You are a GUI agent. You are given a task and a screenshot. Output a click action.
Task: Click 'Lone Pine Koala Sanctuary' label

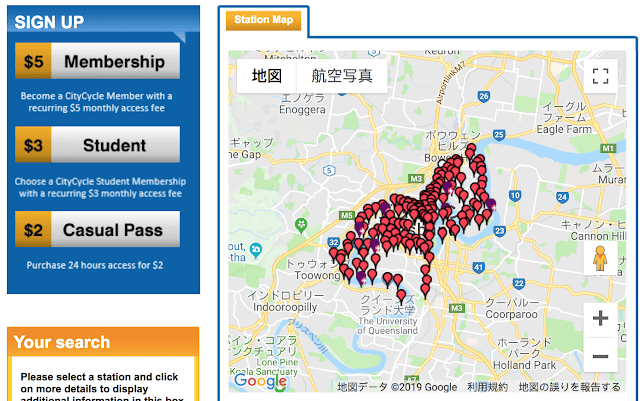pos(264,367)
